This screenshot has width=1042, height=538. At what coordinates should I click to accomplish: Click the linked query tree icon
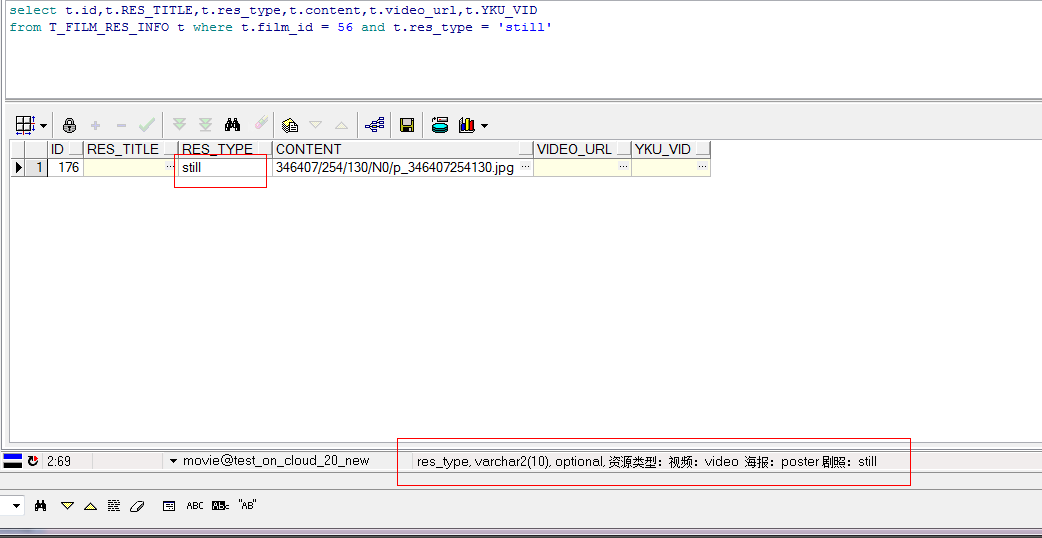click(x=375, y=124)
